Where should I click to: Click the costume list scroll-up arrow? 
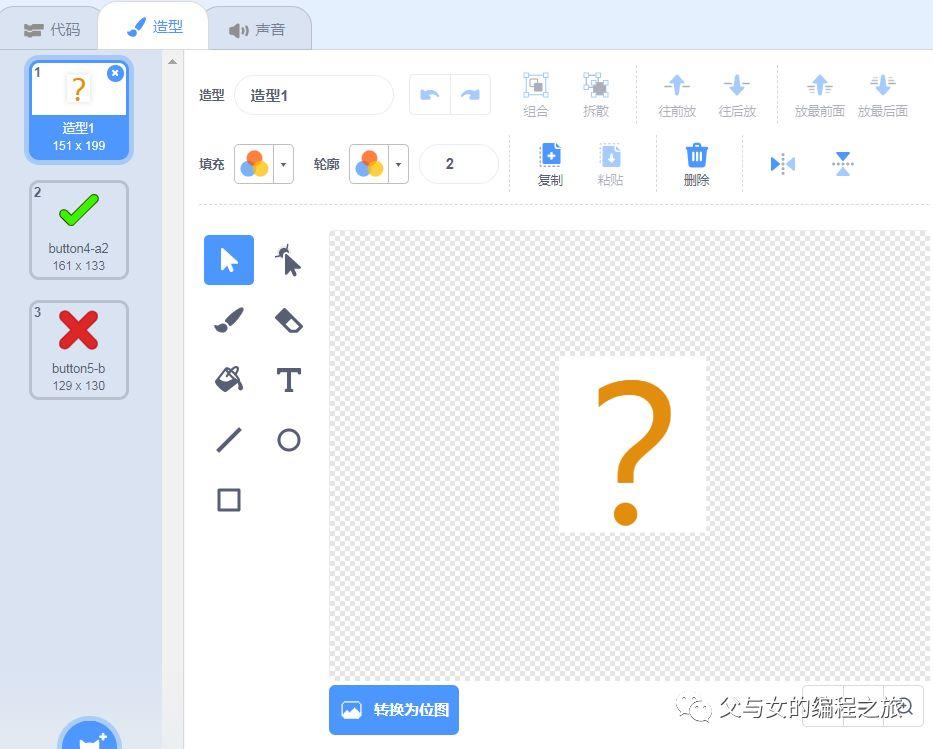point(173,62)
